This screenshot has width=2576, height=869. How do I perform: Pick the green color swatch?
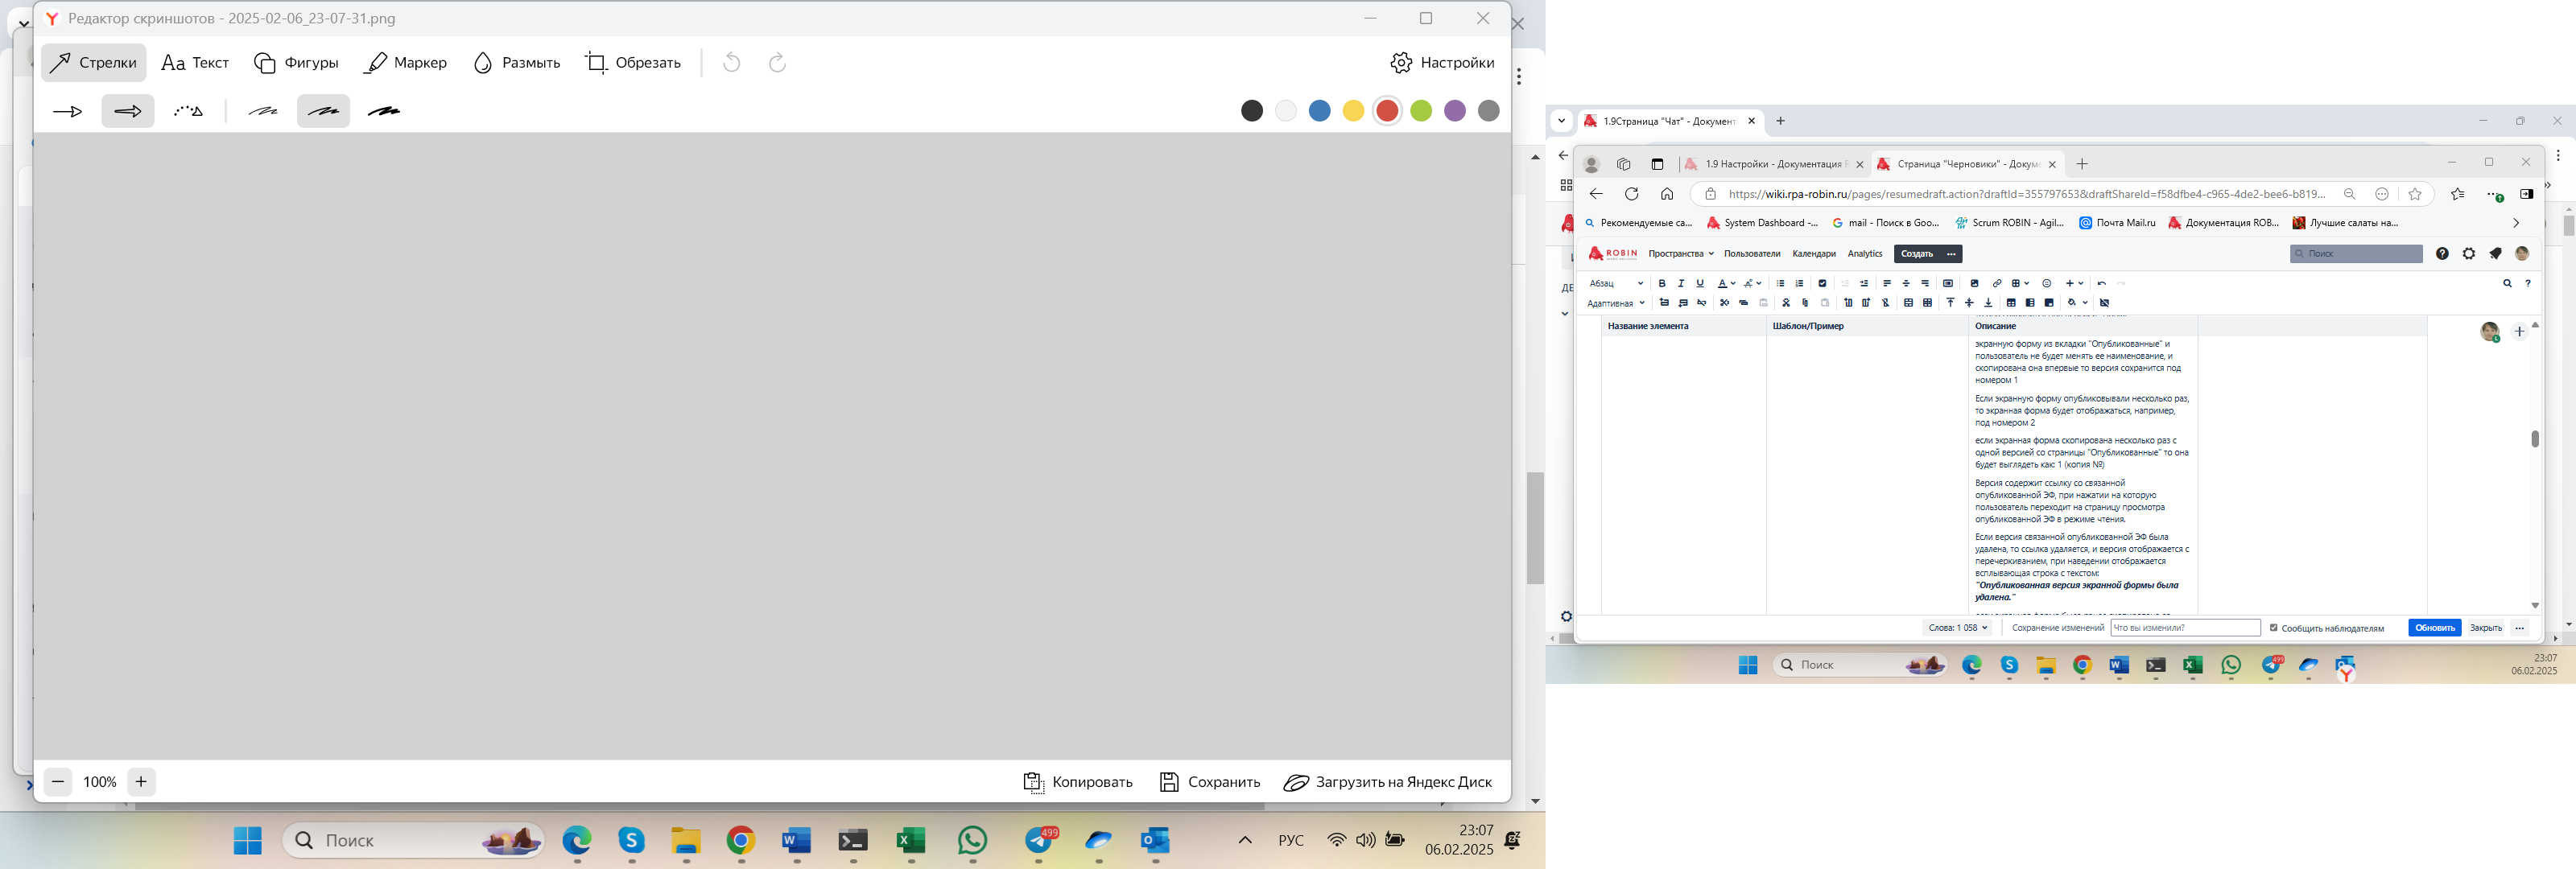(1421, 111)
